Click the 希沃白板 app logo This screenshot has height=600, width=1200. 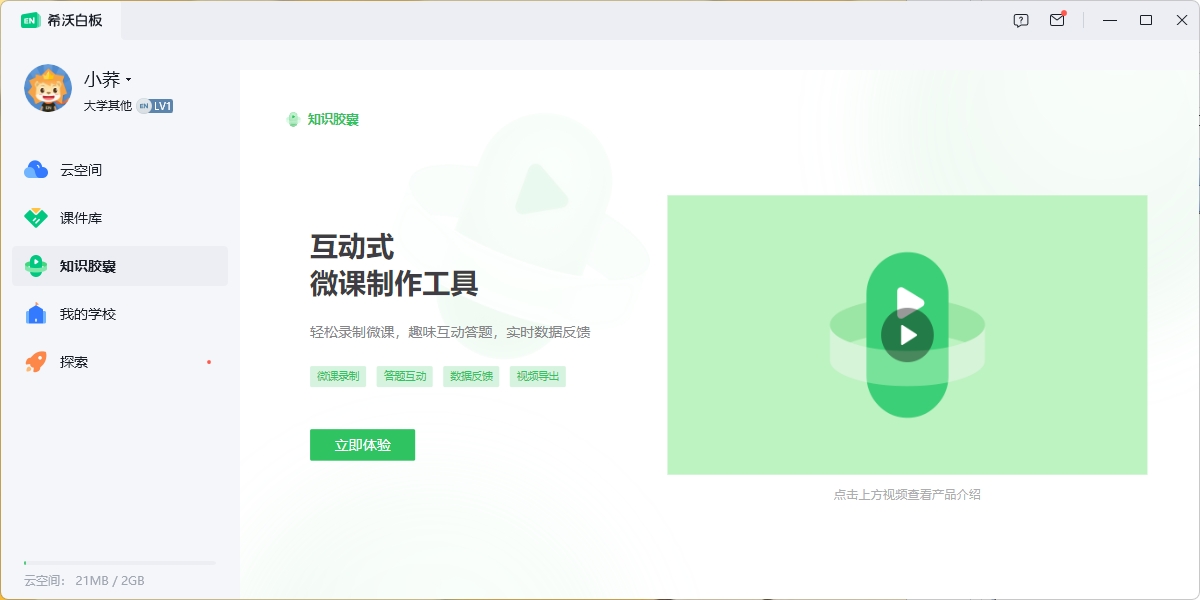(x=30, y=20)
